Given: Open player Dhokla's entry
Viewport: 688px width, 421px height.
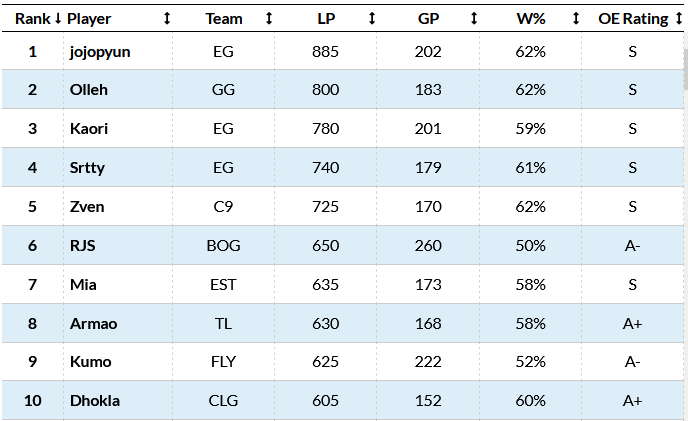Looking at the screenshot, I should [x=94, y=401].
